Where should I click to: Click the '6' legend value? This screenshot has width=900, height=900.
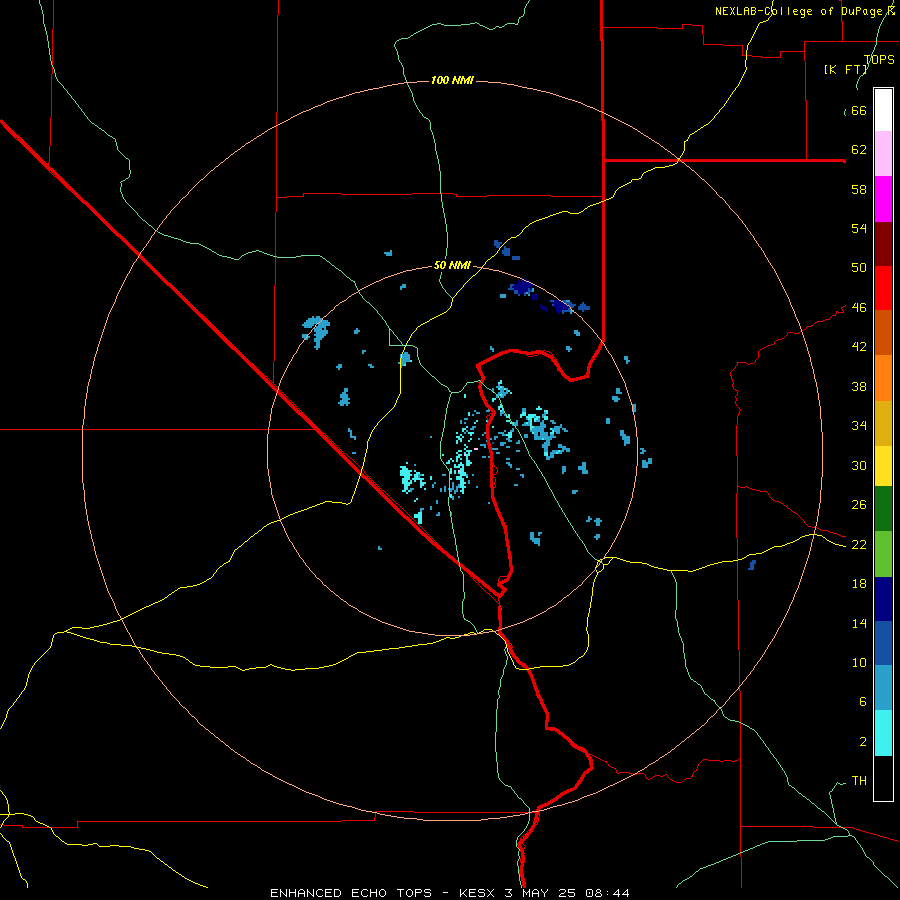pyautogui.click(x=863, y=702)
